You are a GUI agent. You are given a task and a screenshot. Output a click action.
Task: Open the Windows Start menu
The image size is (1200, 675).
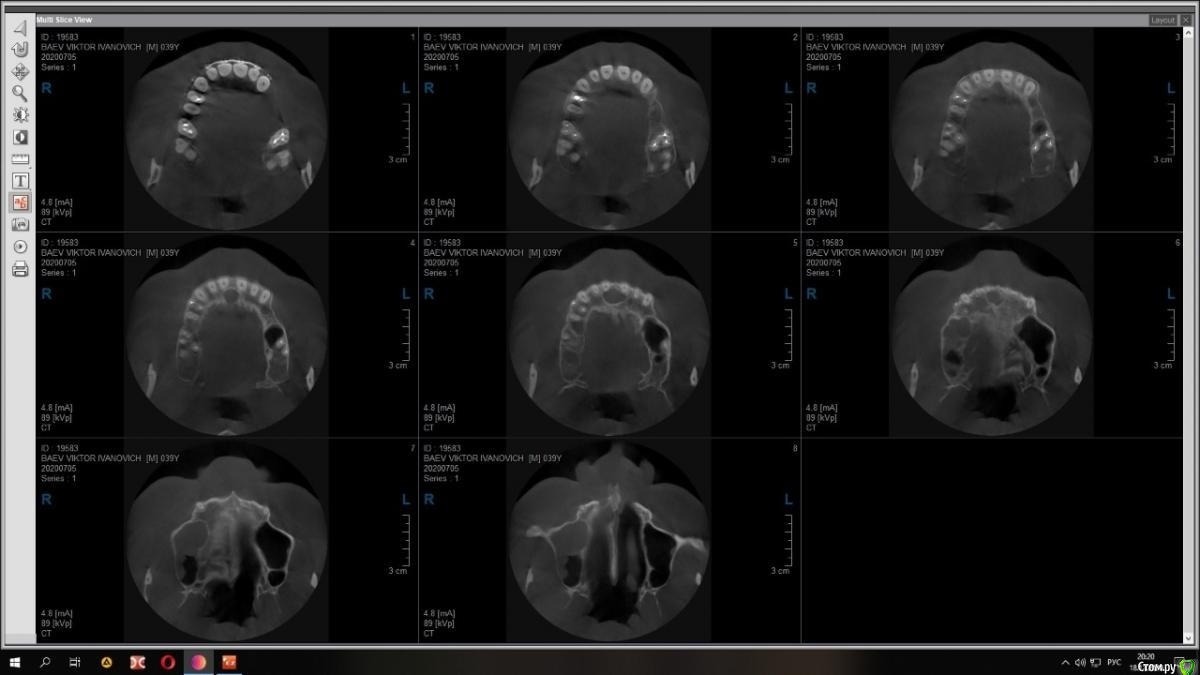[15, 662]
